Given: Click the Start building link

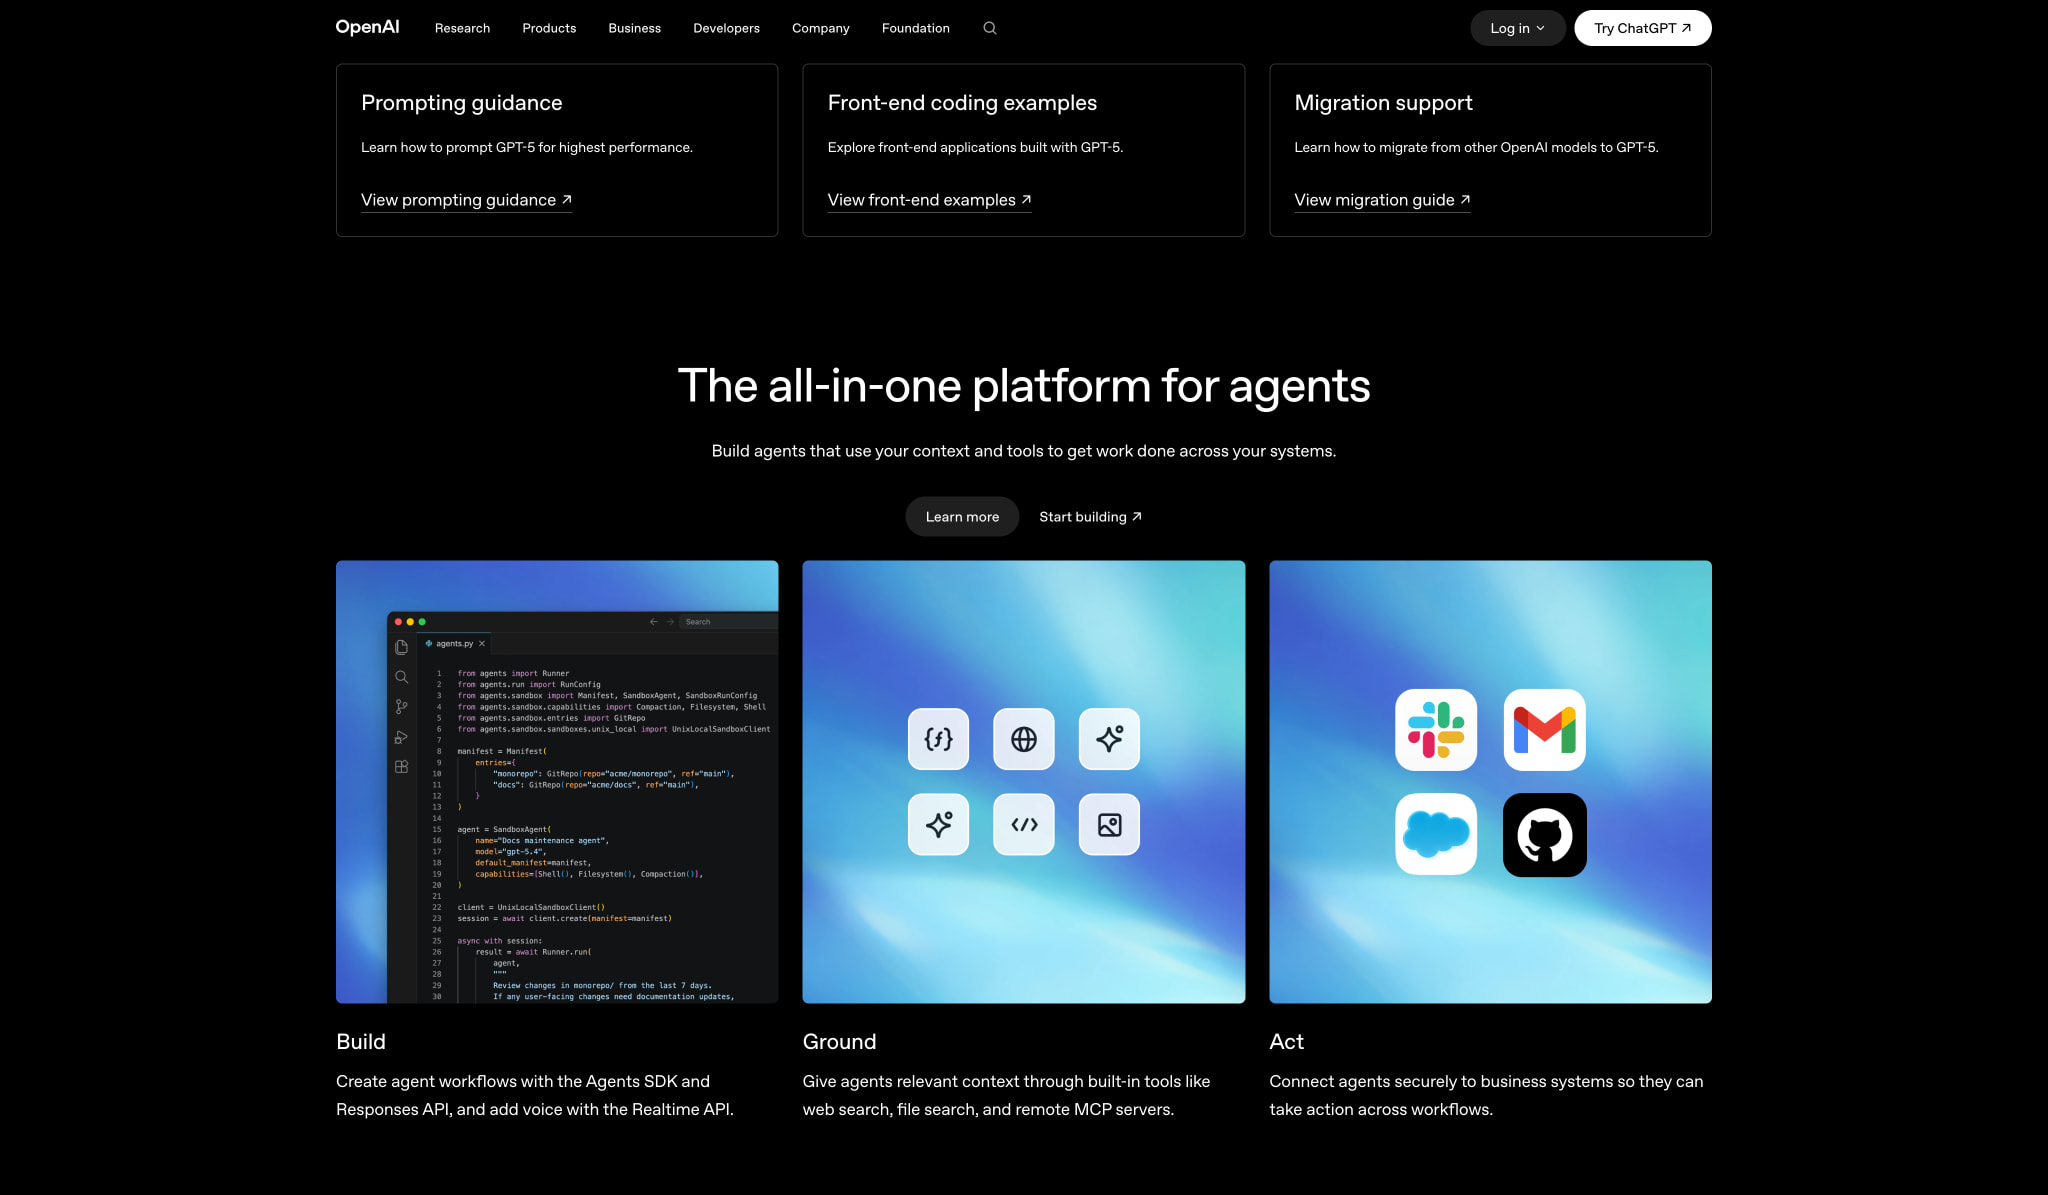Looking at the screenshot, I should [x=1090, y=517].
